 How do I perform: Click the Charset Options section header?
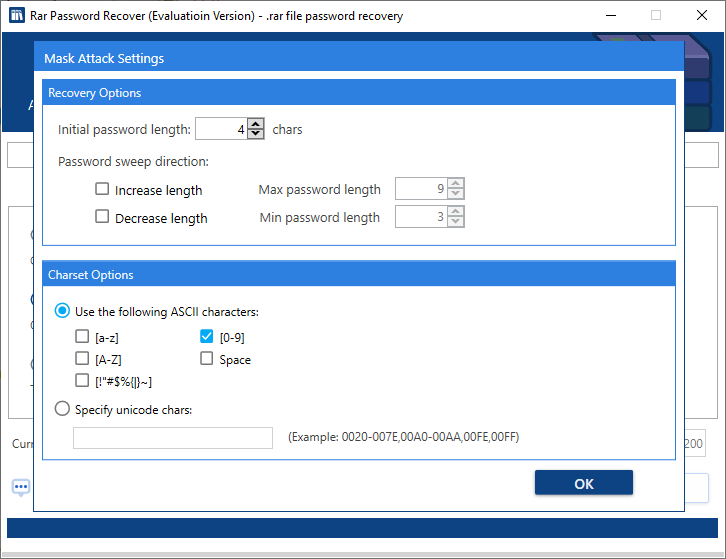(x=359, y=274)
